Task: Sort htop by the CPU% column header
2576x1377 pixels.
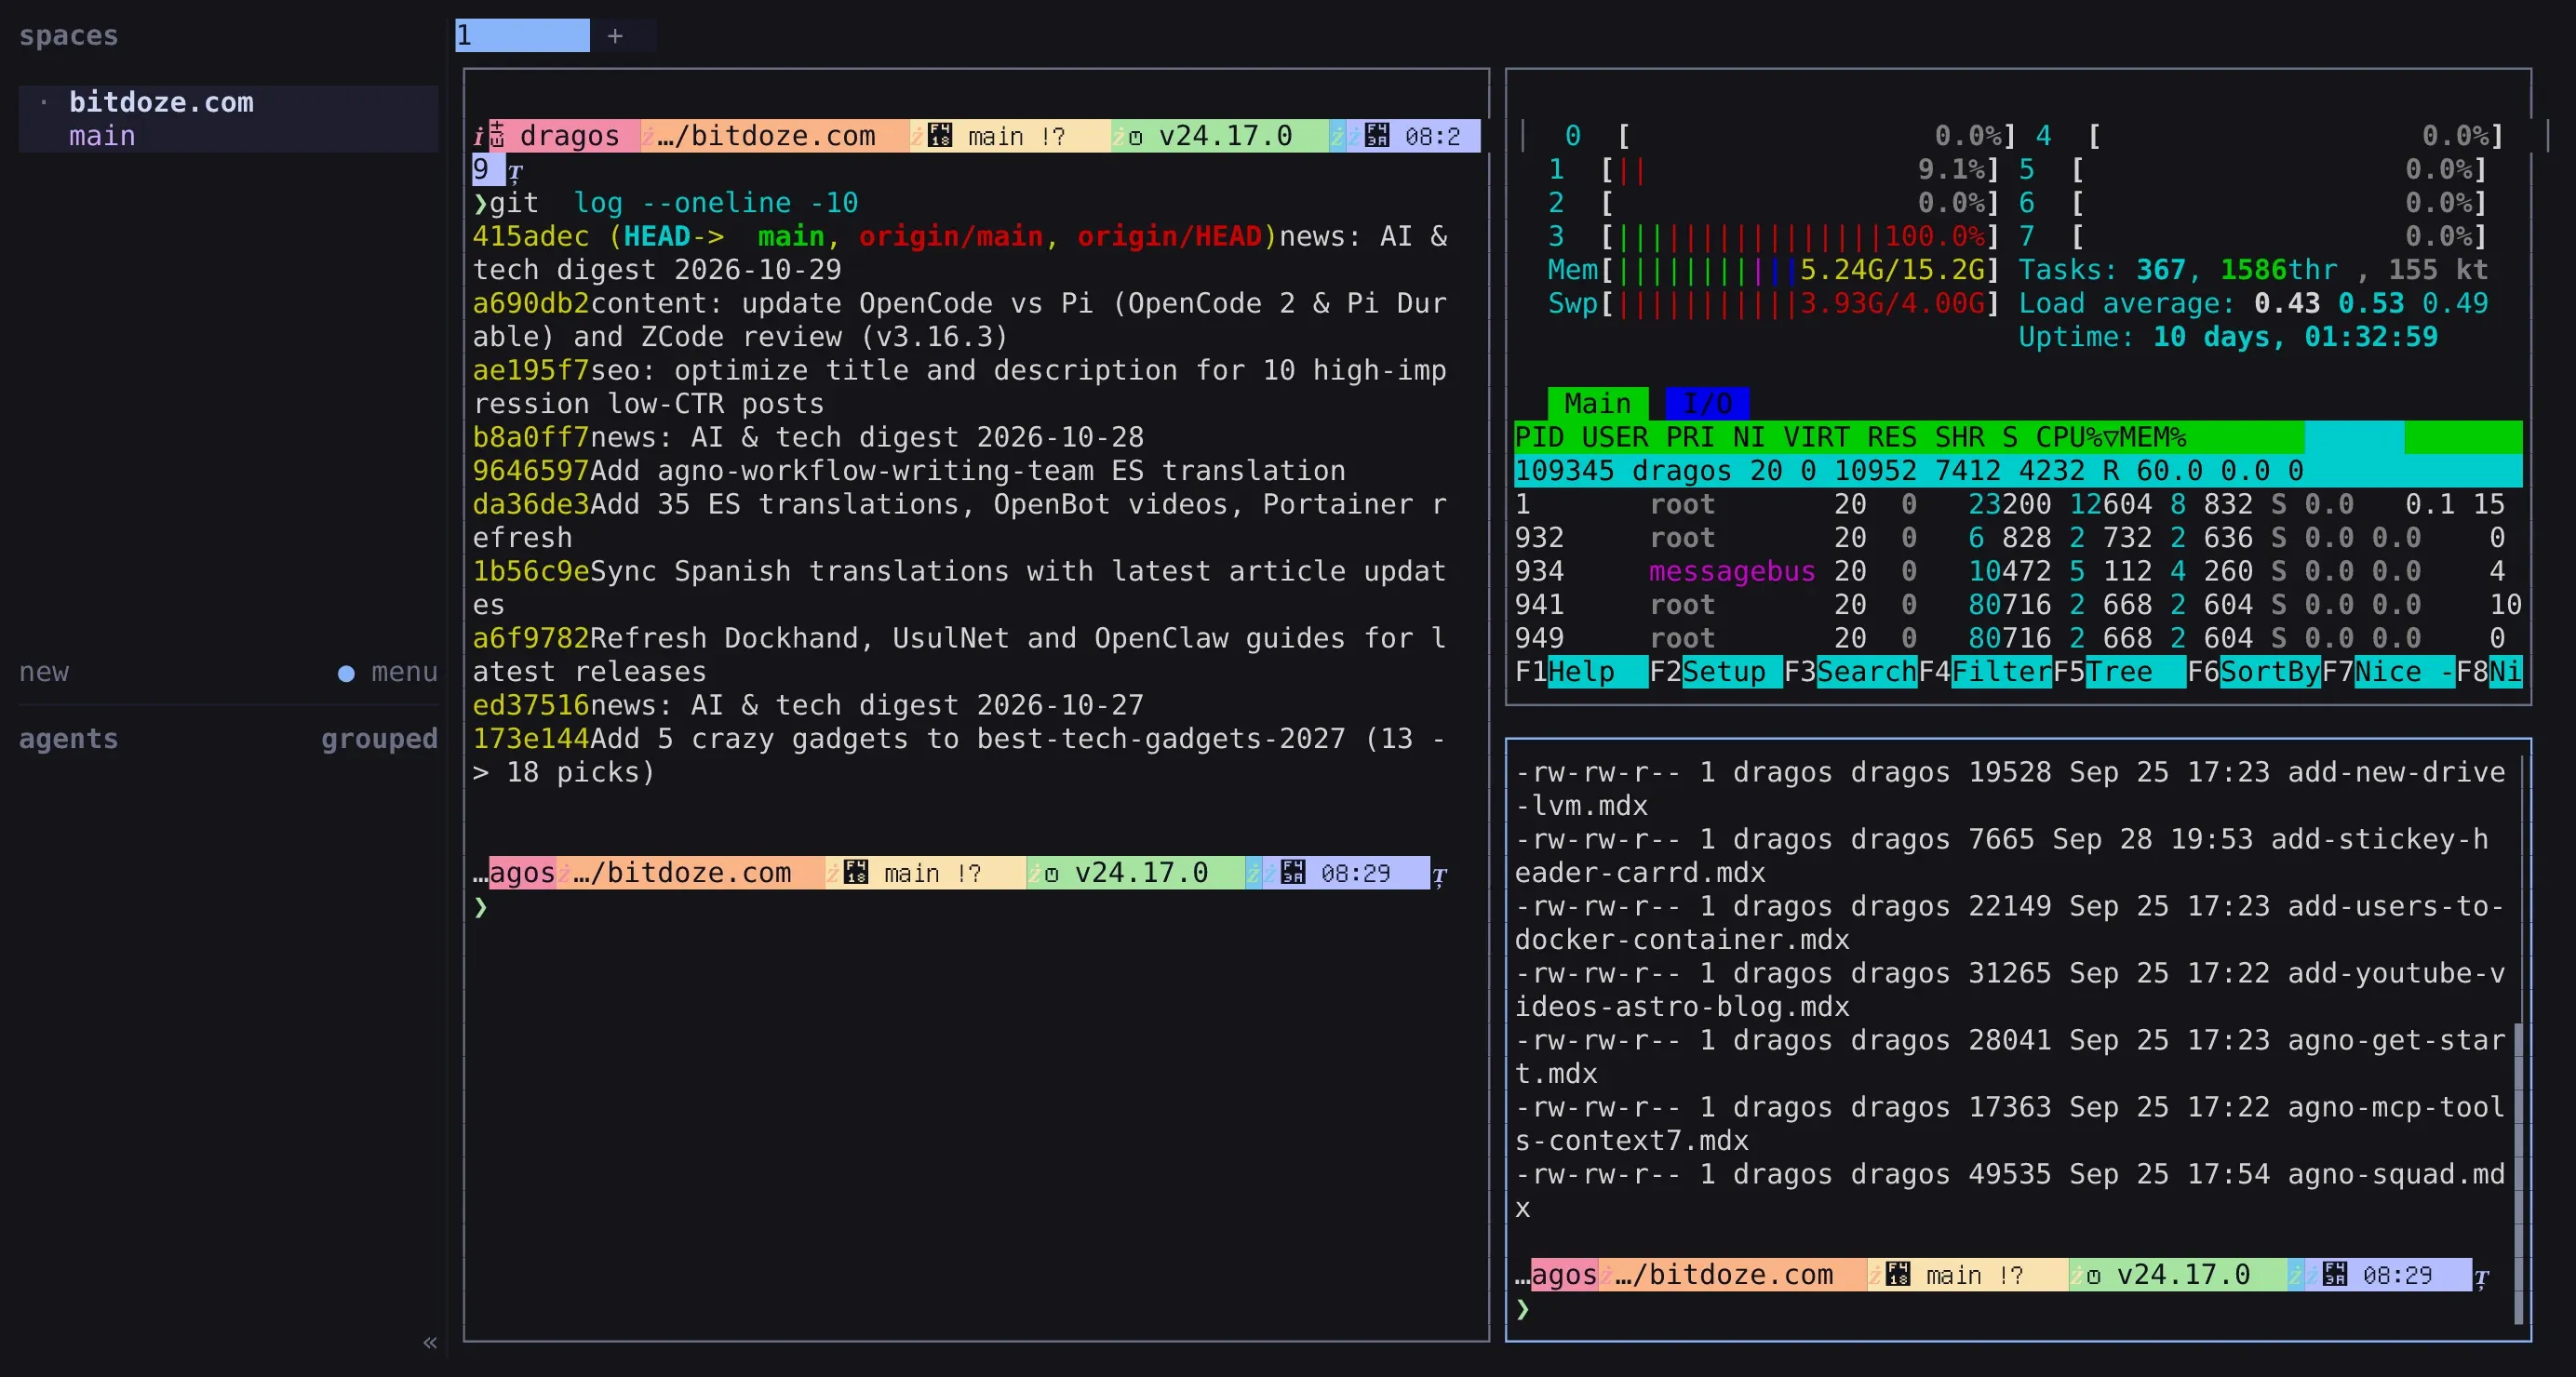Action: click(2077, 437)
